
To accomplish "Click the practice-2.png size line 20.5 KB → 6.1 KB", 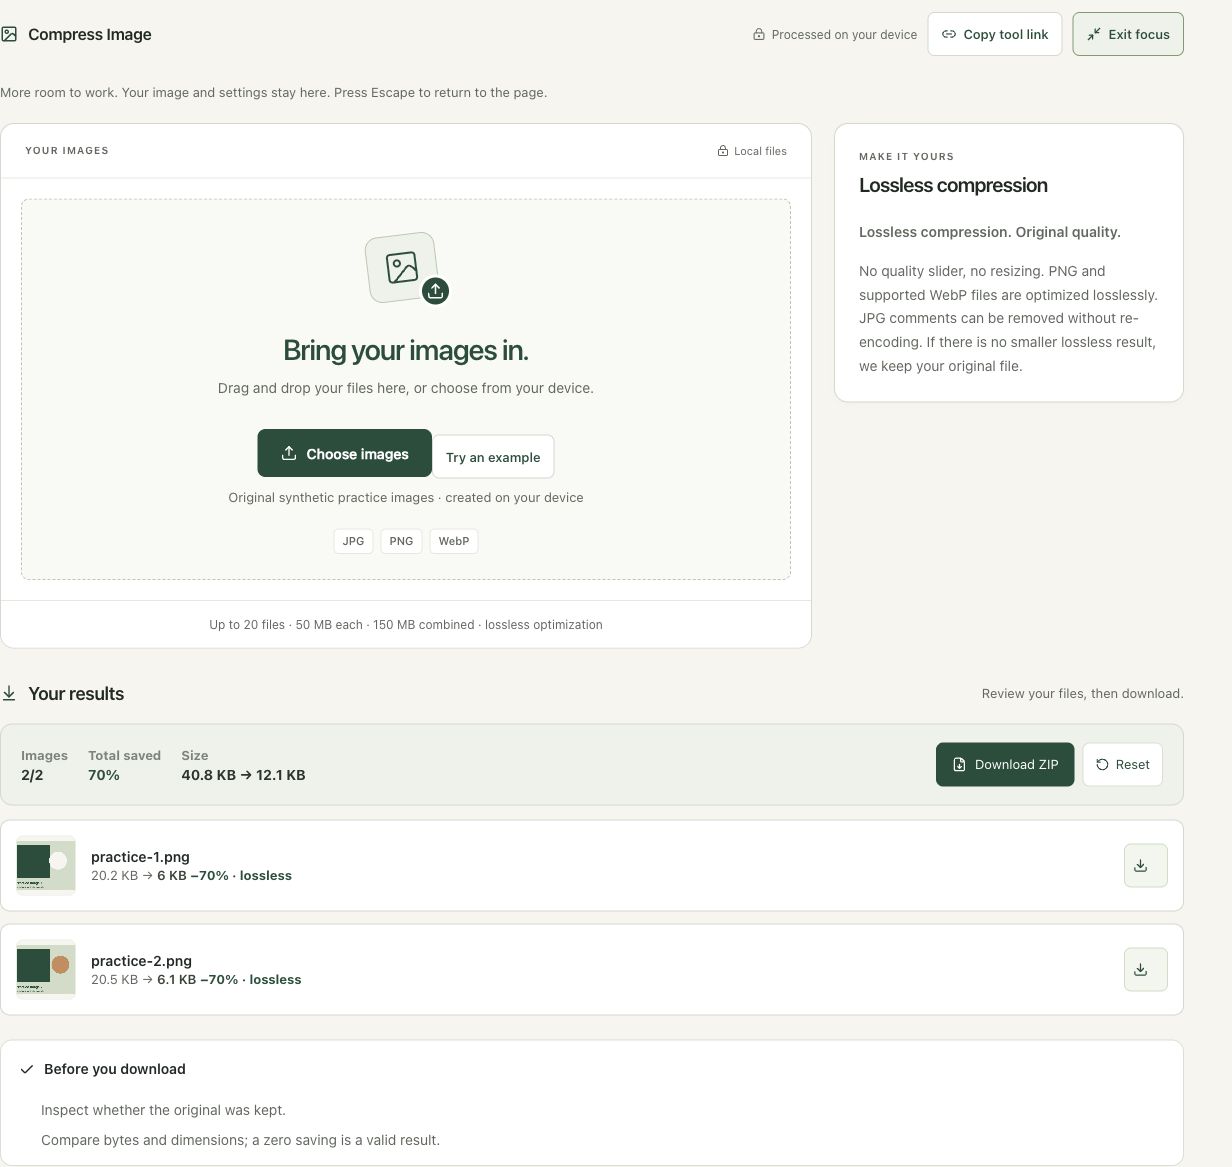I will [x=196, y=980].
